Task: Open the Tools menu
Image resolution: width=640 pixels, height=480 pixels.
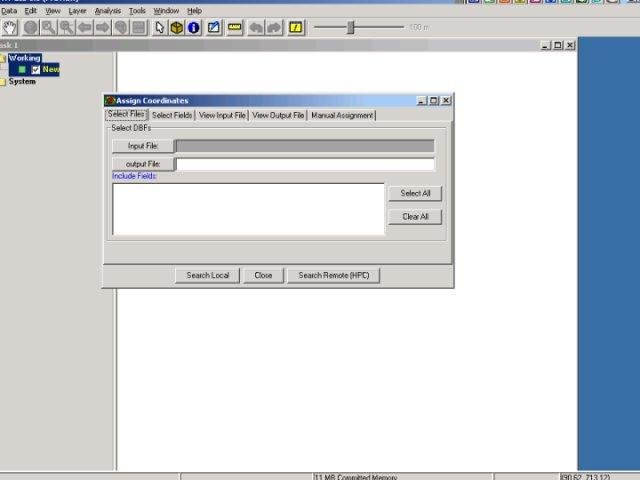Action: point(137,11)
